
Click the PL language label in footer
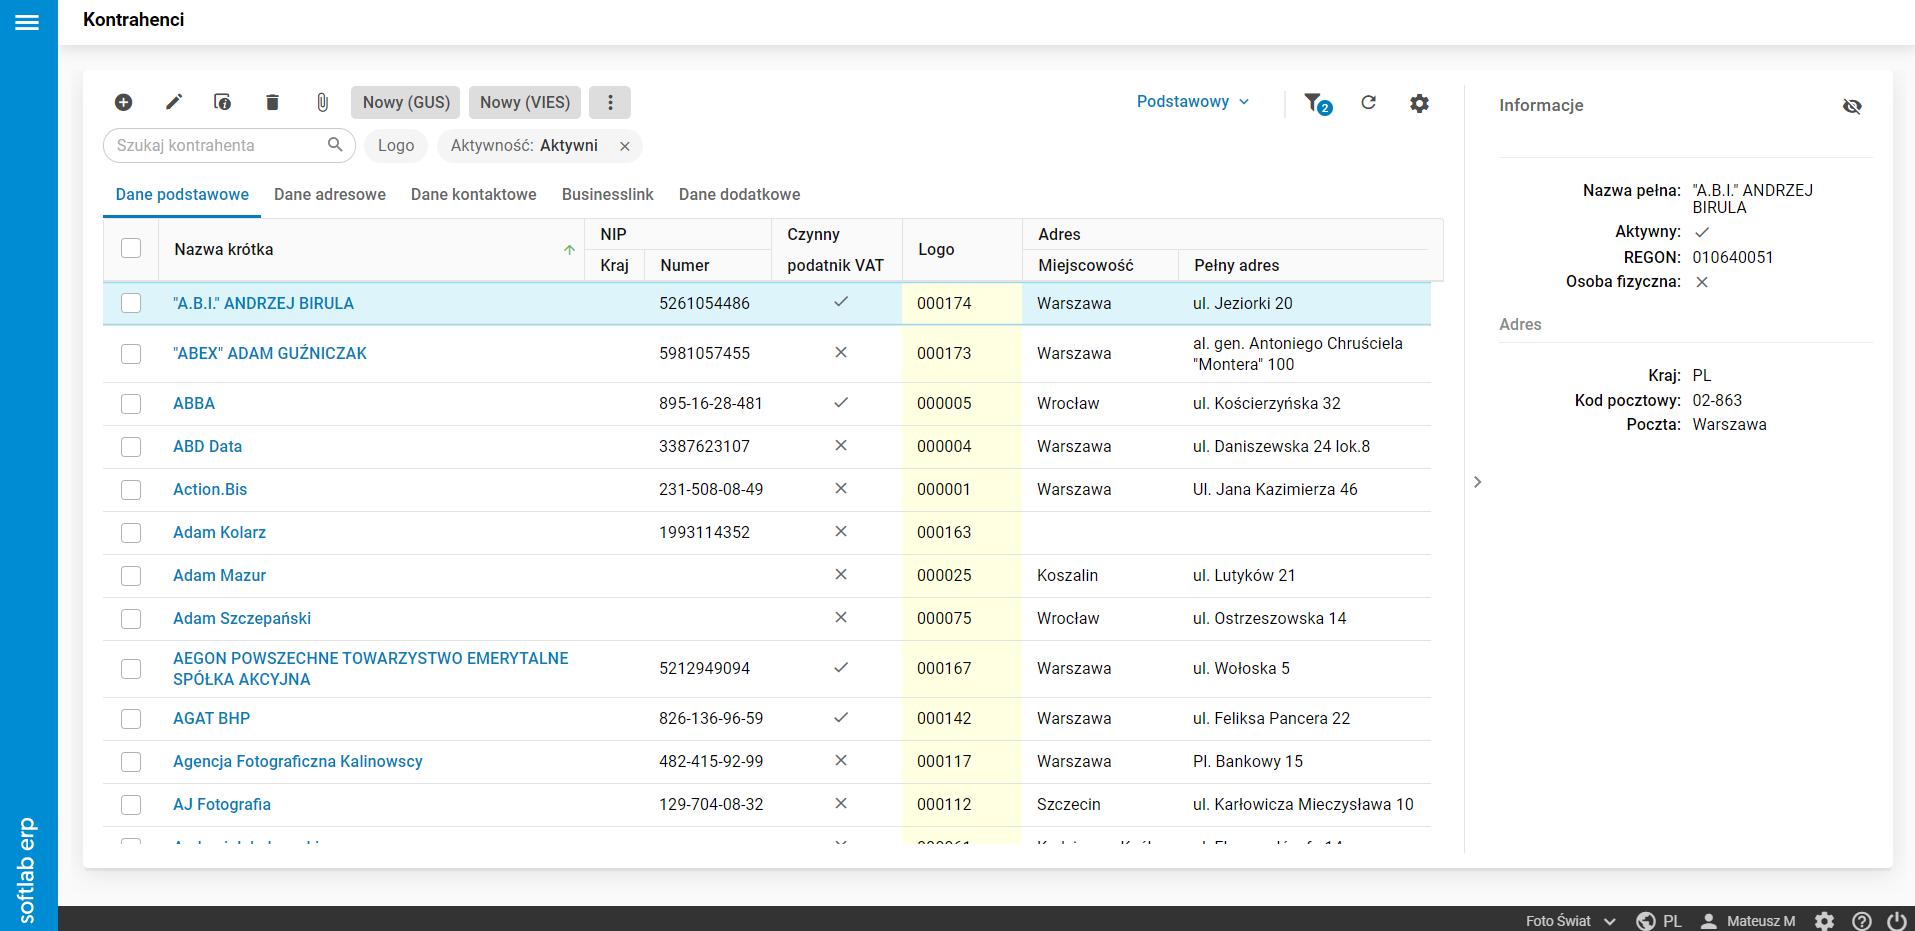click(x=1672, y=921)
